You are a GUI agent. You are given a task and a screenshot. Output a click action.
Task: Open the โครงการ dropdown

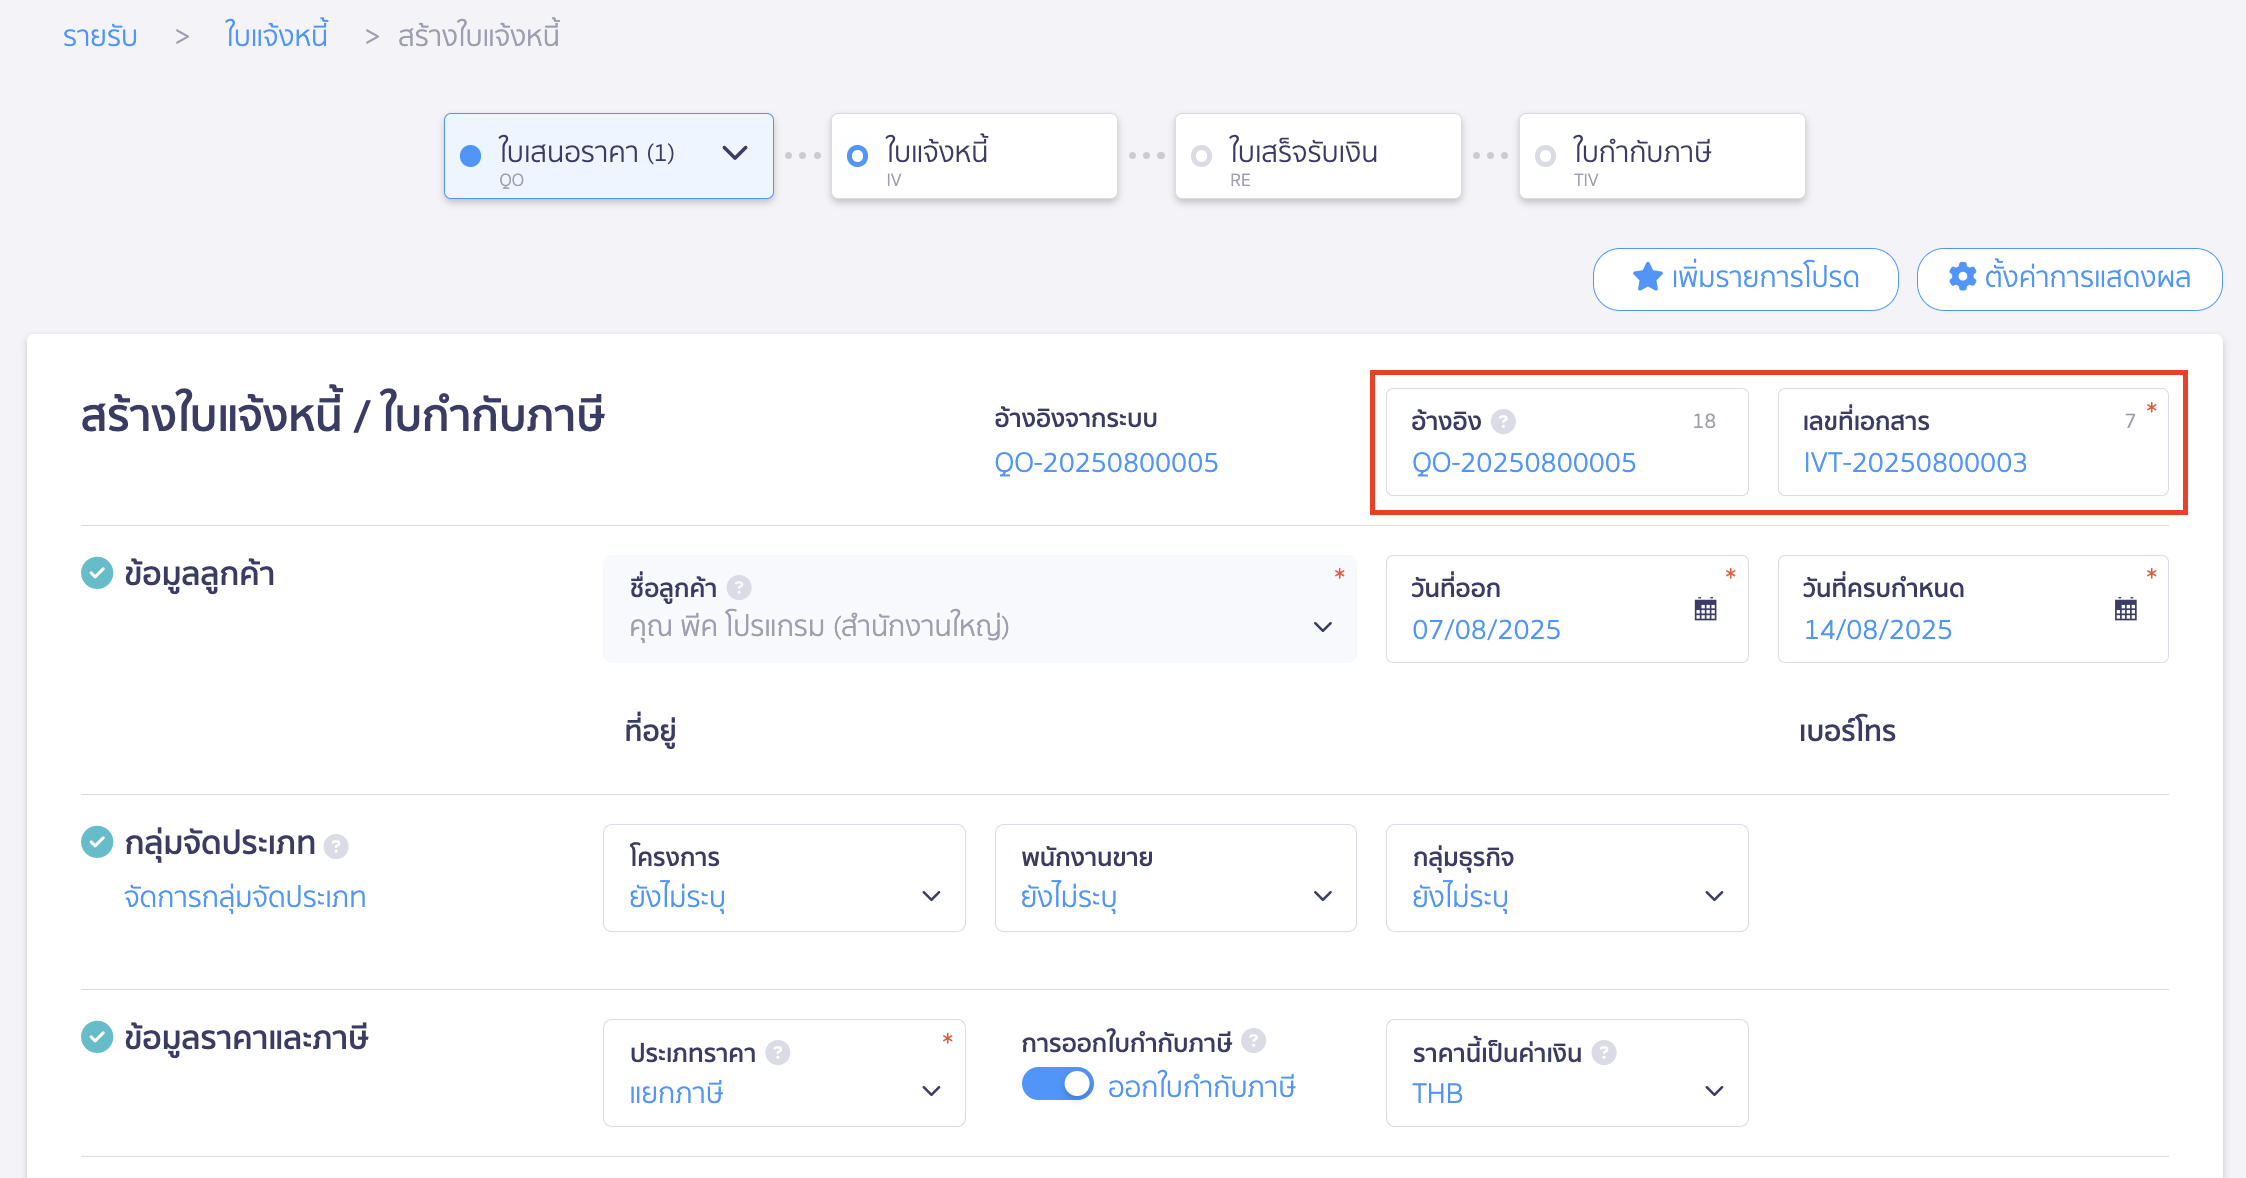(784, 878)
